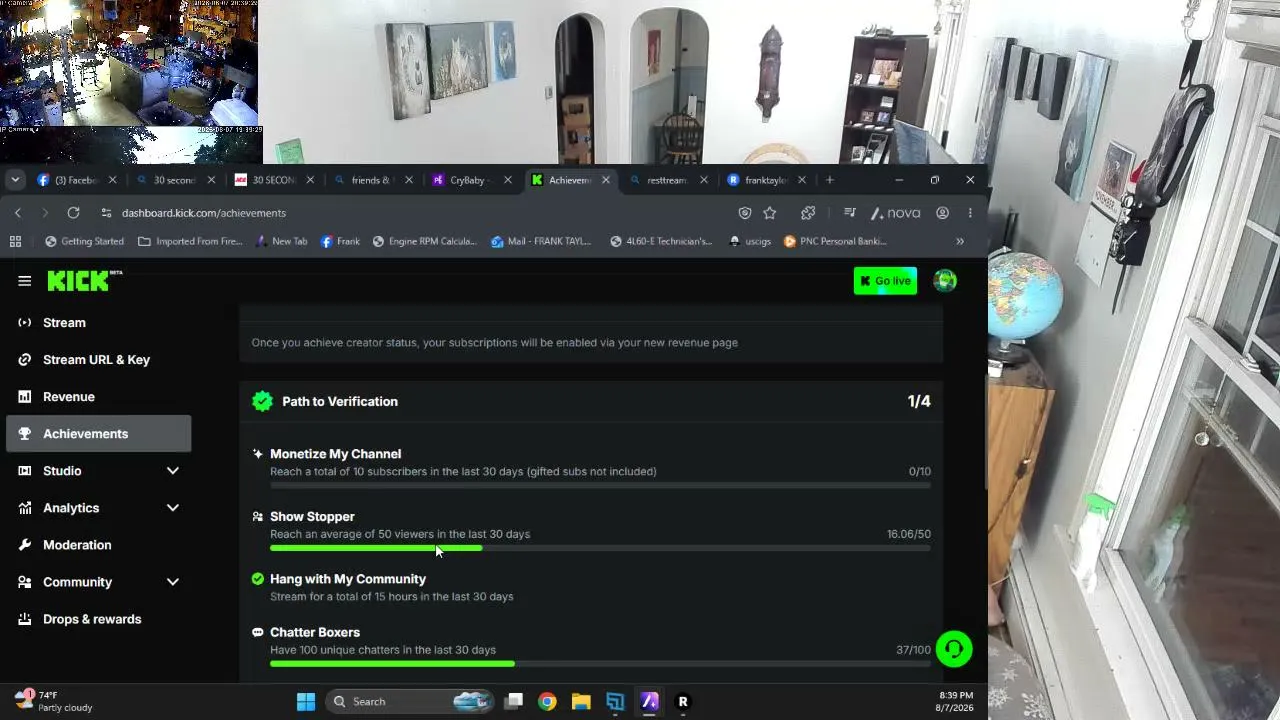Screen dimensions: 1280x720
Task: Click the Show Stopper viewers progress bar
Action: [600, 548]
